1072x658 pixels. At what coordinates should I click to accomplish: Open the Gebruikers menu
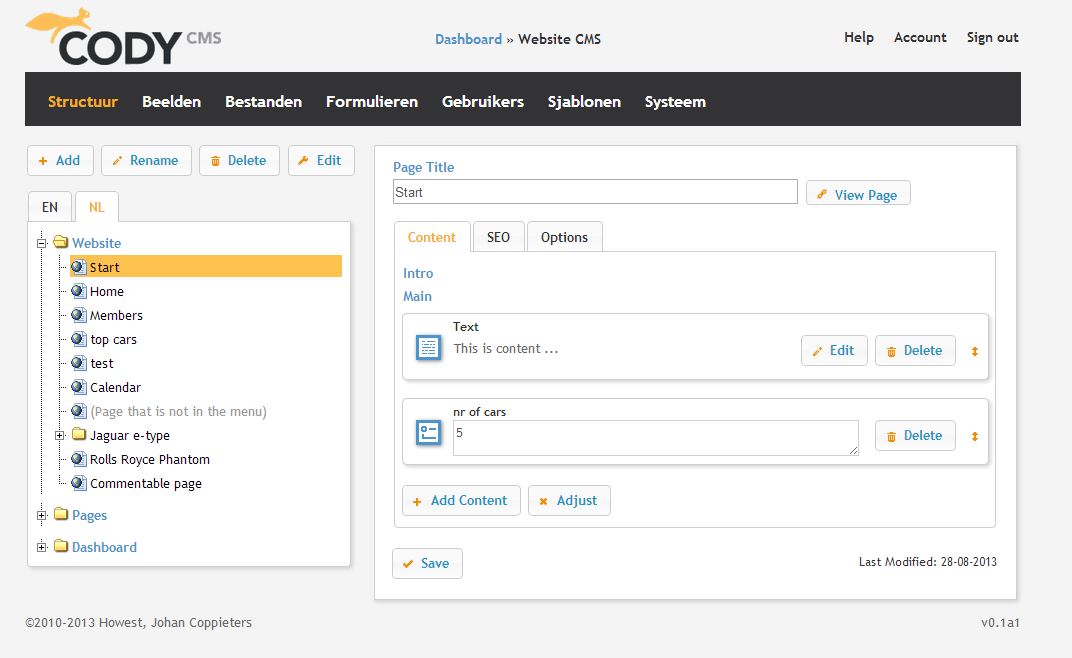483,101
